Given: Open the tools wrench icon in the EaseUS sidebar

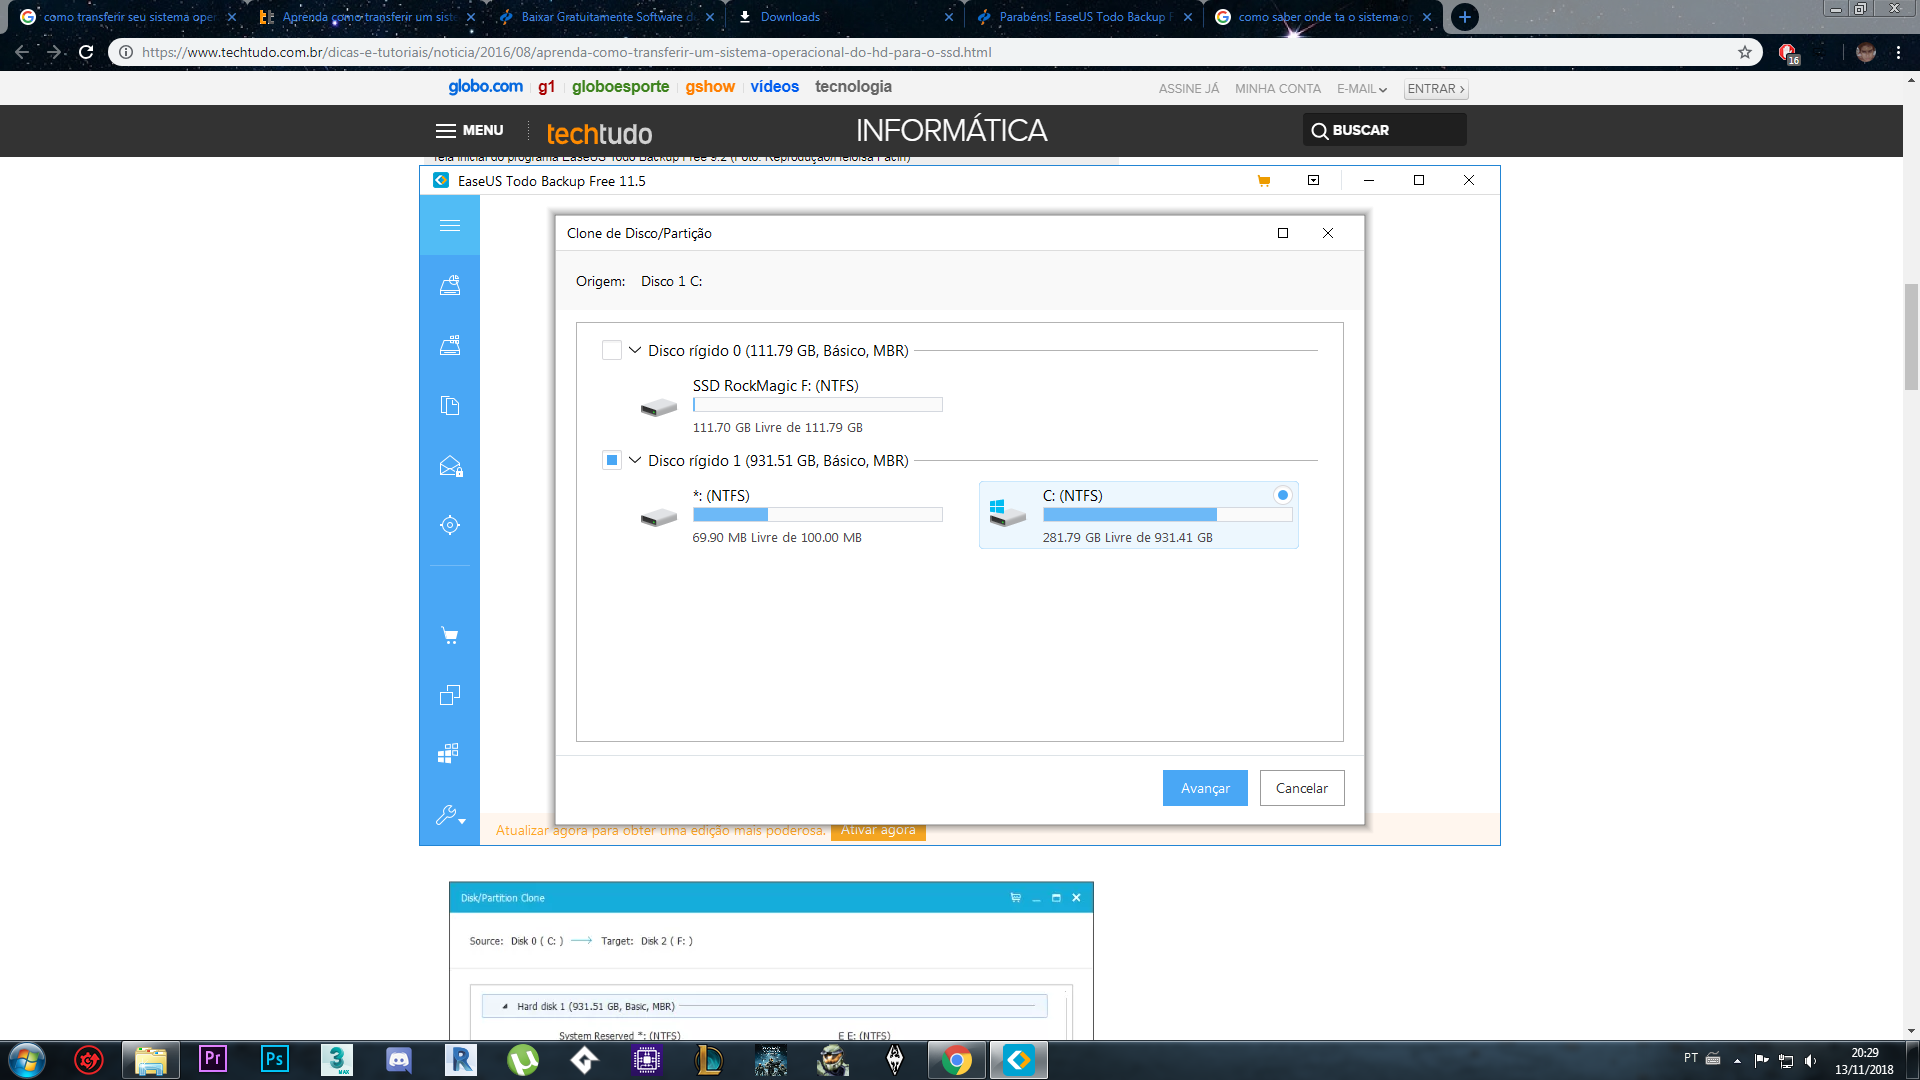Looking at the screenshot, I should click(x=450, y=815).
